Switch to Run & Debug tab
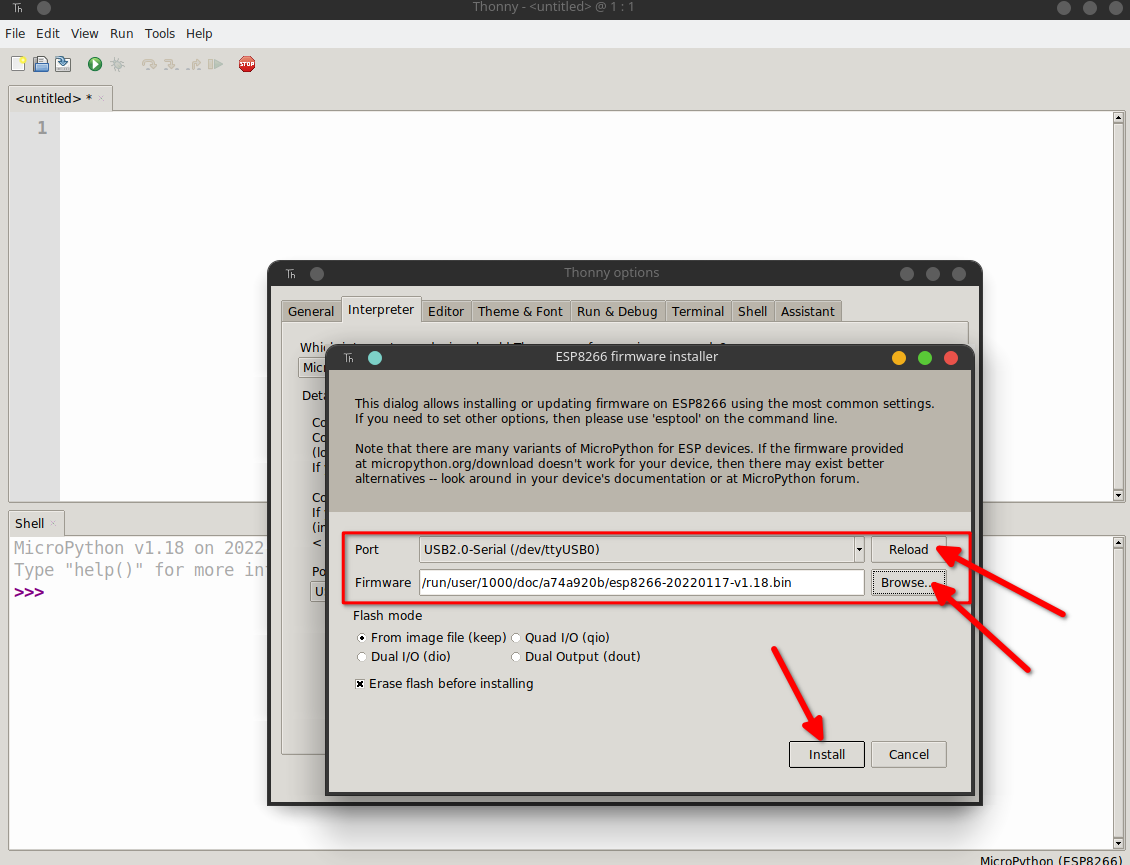 click(617, 311)
